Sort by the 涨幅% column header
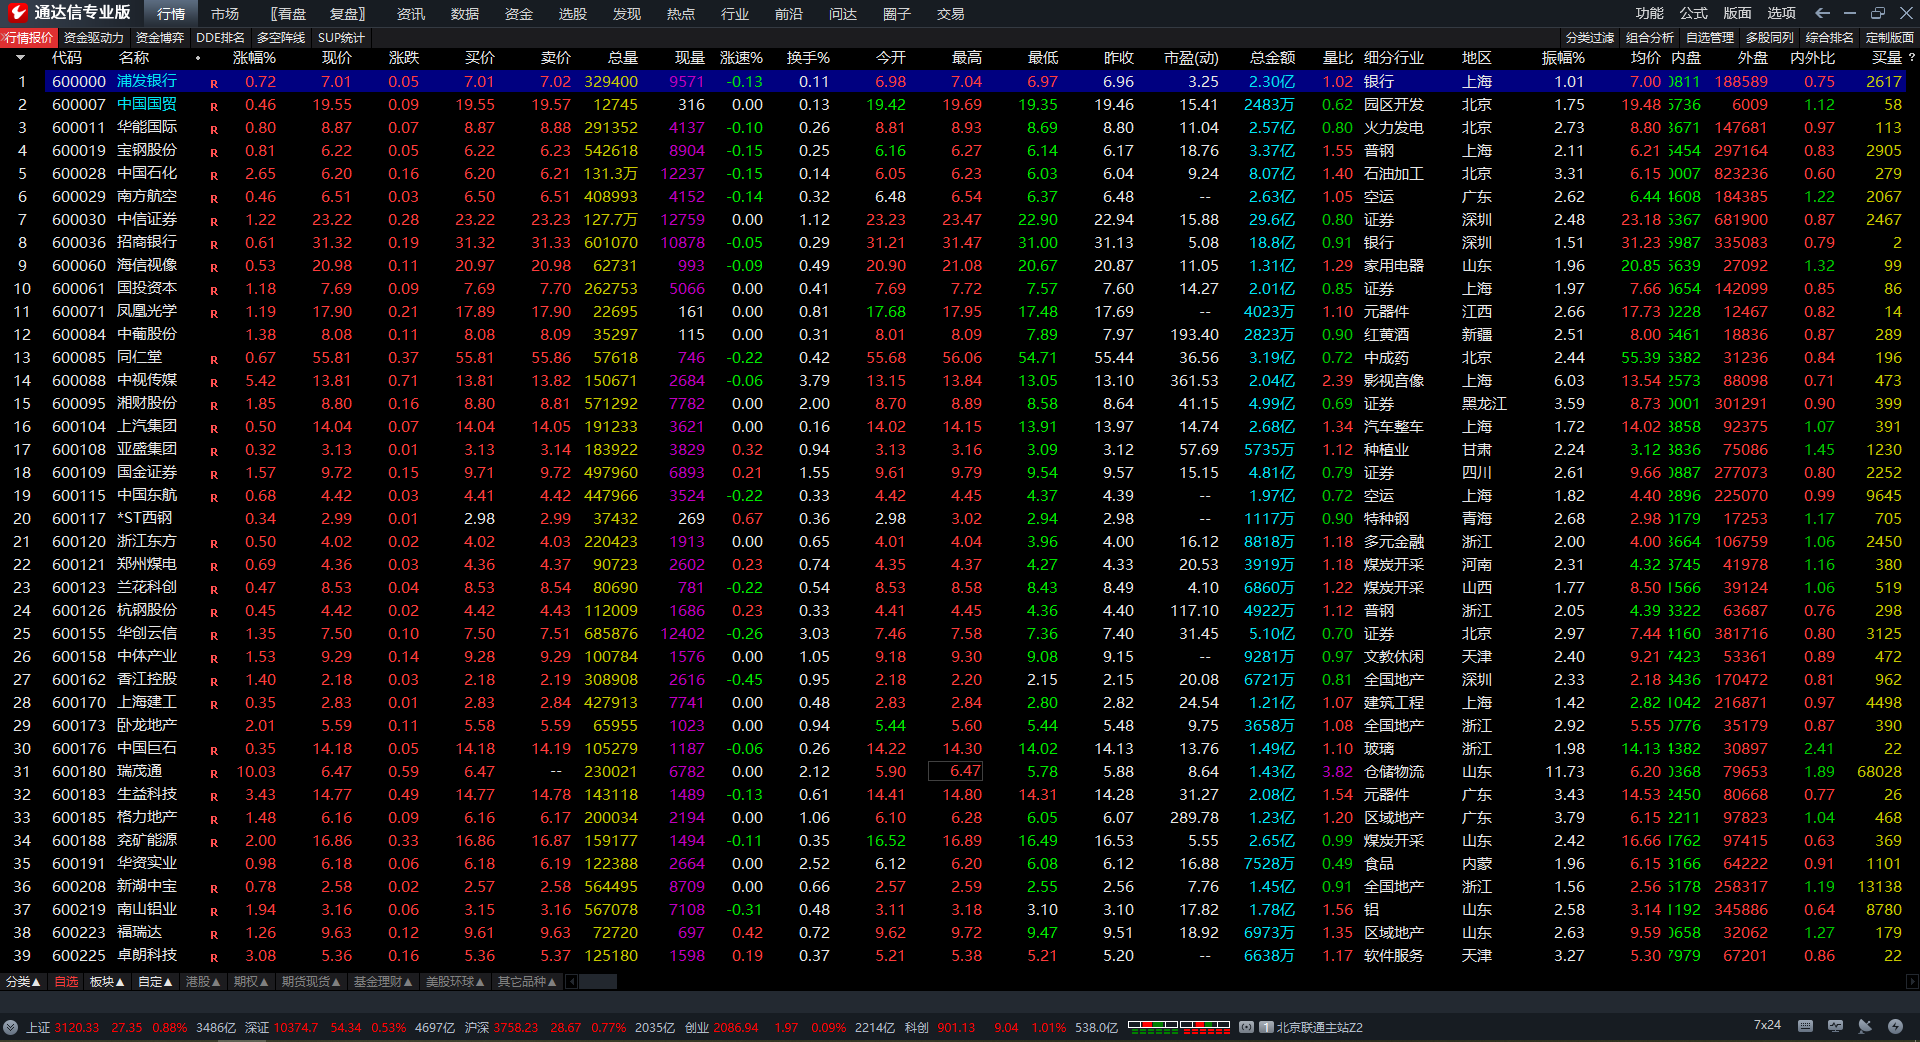 coord(254,58)
